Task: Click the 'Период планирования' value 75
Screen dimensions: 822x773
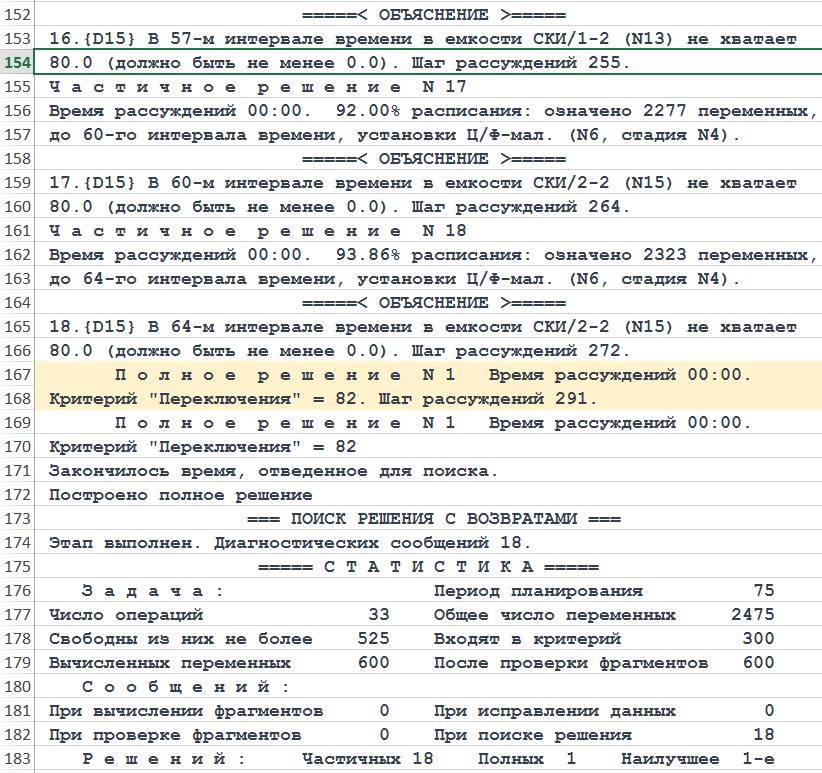Action: click(x=763, y=591)
